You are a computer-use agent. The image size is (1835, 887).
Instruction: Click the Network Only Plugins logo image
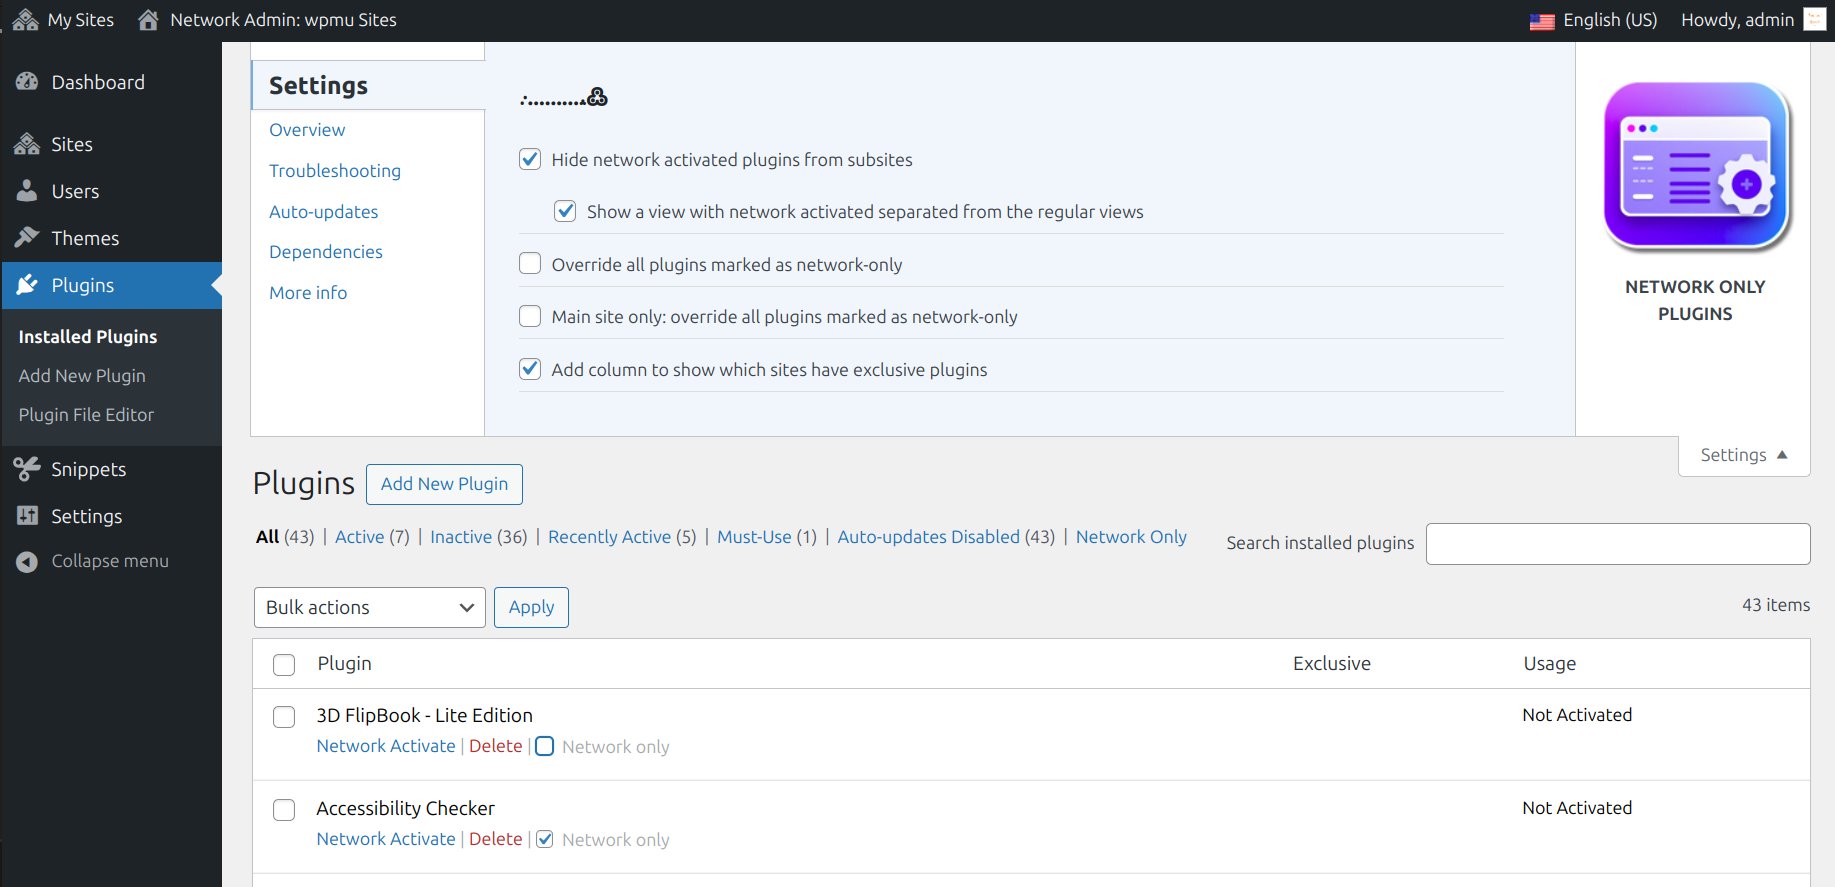point(1695,166)
